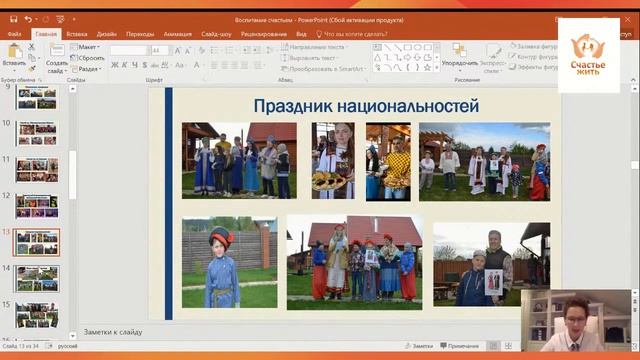Toggle Bold (Ж) formatting
The height and width of the screenshot is (360, 640).
(115, 65)
